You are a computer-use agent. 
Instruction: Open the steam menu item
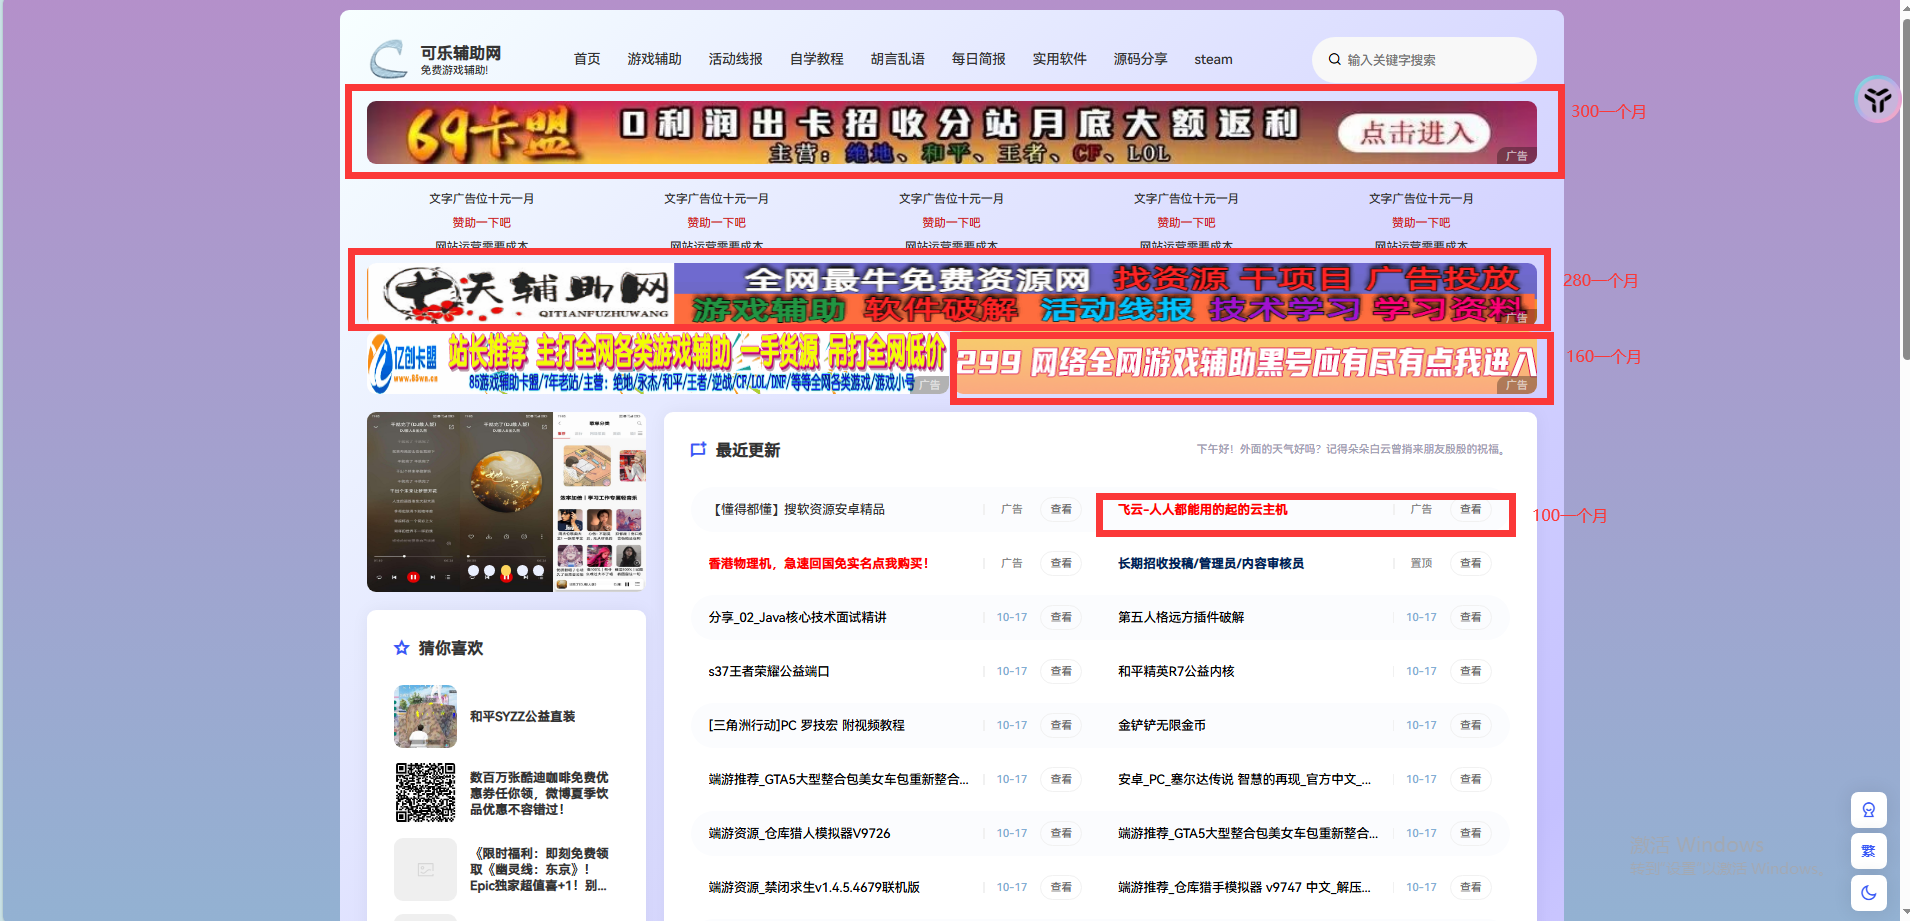click(x=1213, y=59)
